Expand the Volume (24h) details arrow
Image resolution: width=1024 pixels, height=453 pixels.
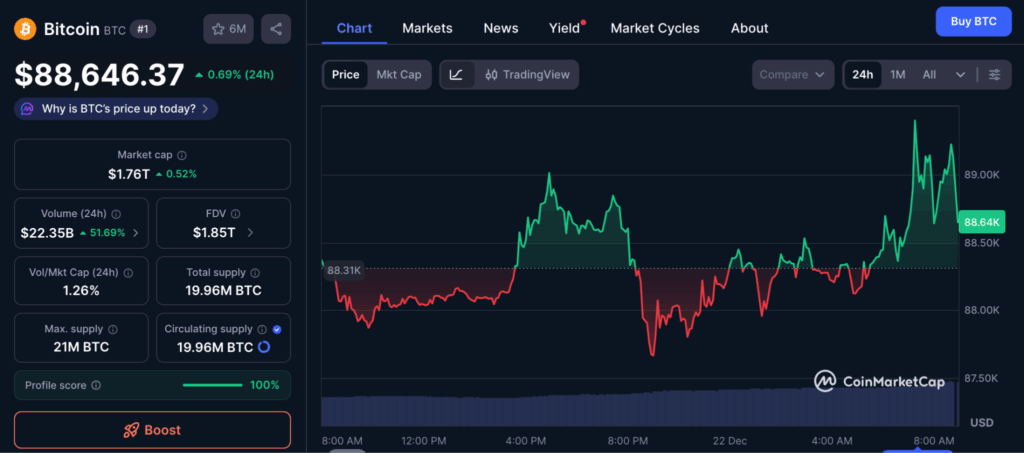(x=135, y=233)
